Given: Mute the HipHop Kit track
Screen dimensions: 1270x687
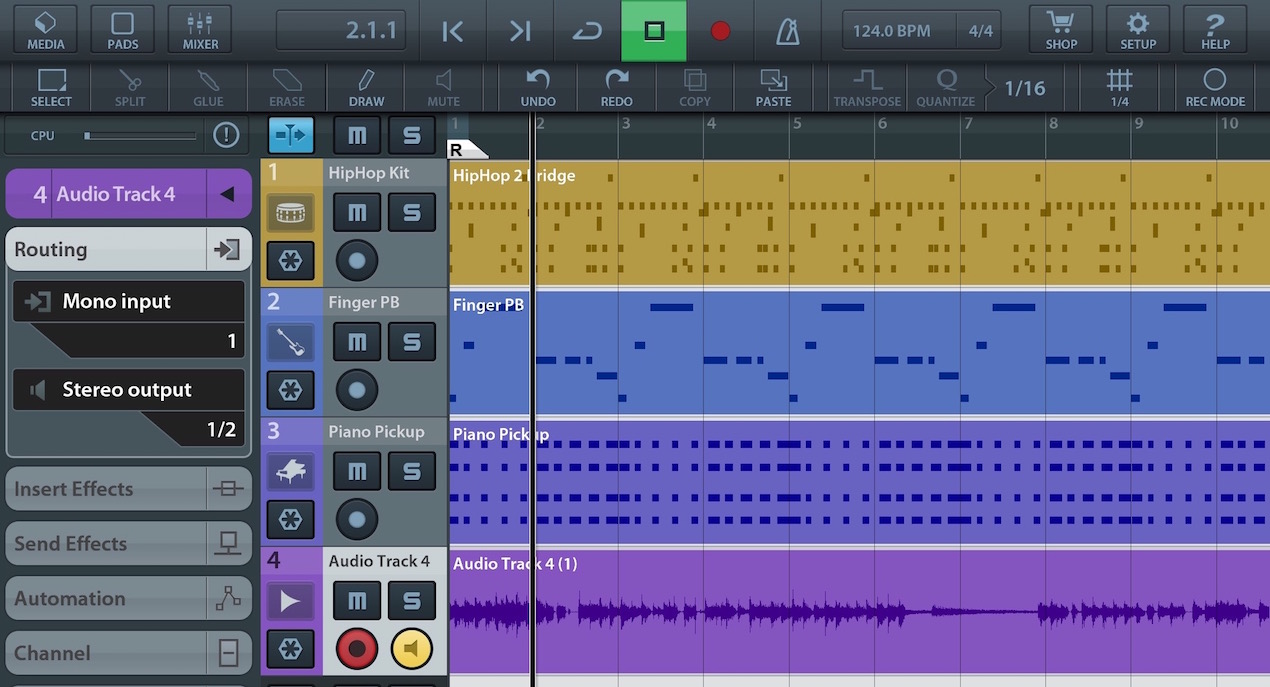Looking at the screenshot, I should tap(357, 212).
